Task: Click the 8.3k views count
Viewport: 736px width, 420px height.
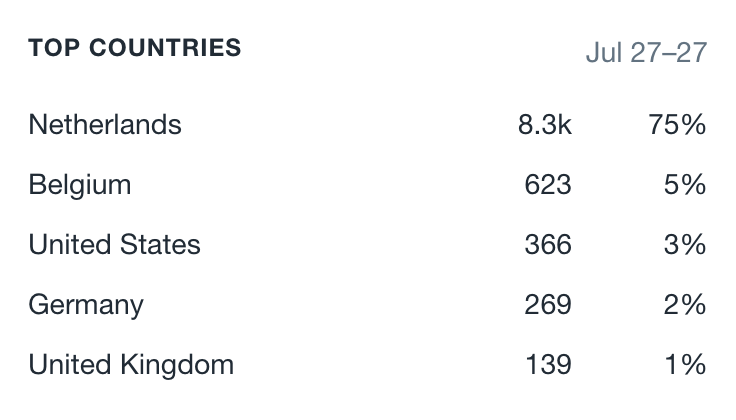Action: tap(544, 125)
